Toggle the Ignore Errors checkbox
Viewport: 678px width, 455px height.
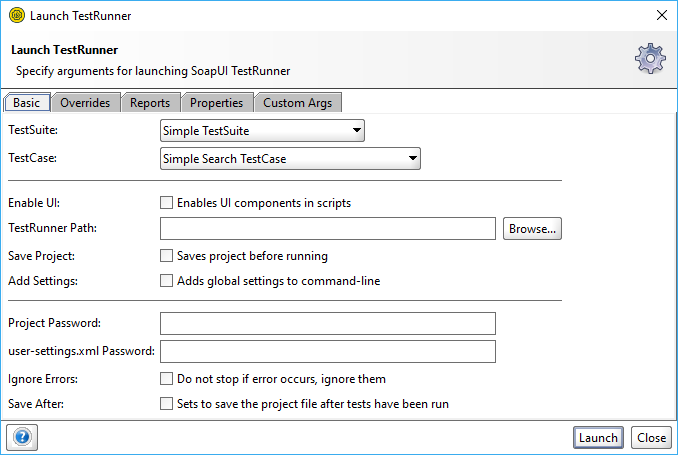coord(166,379)
